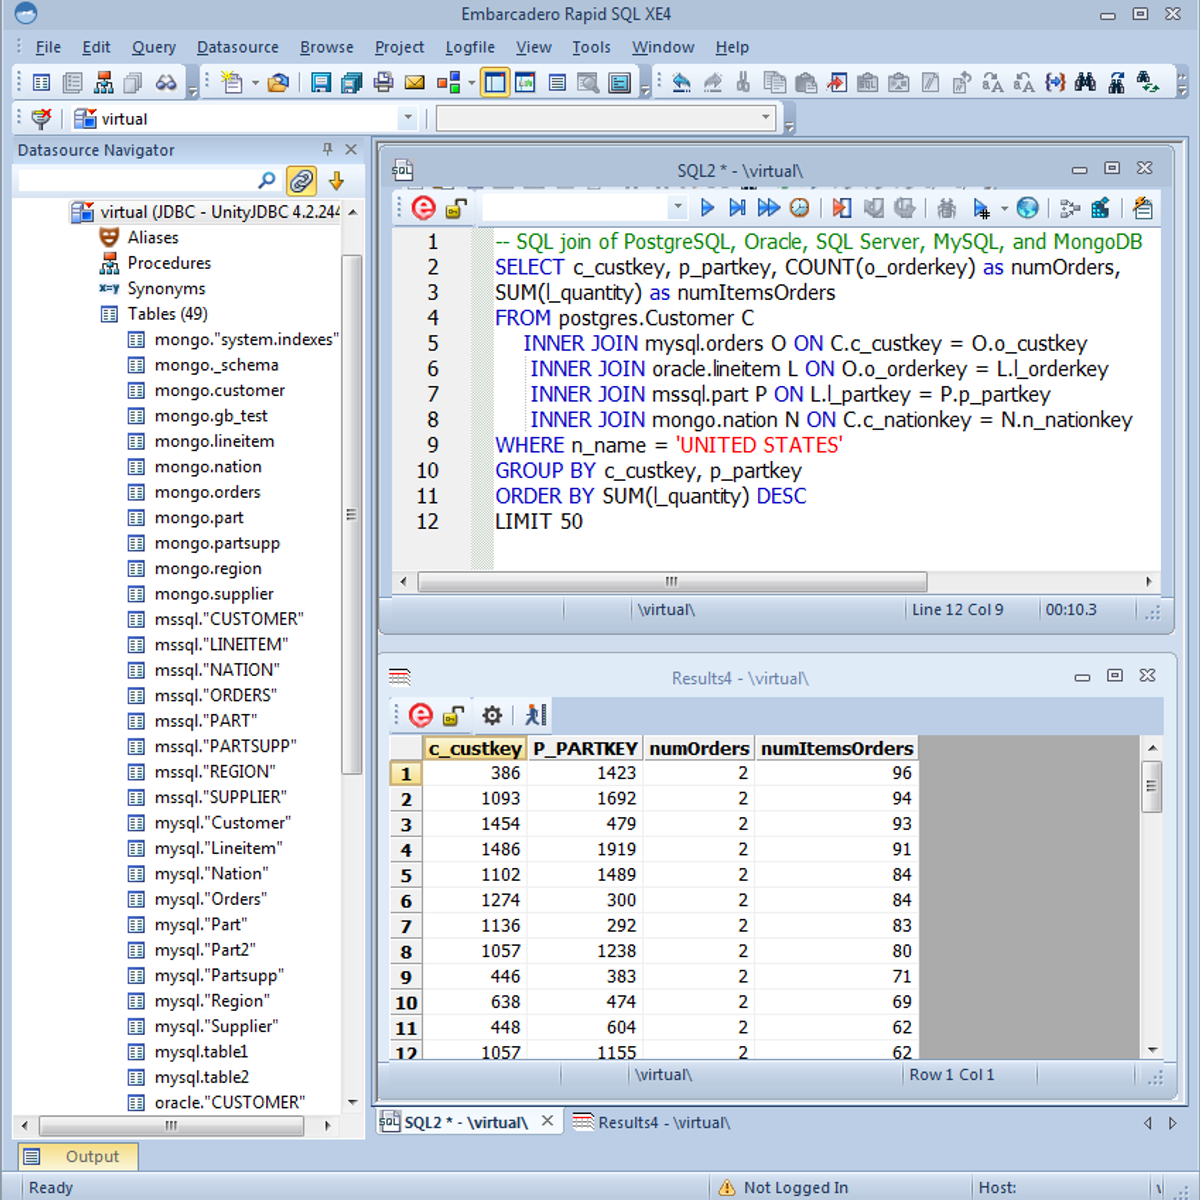Click the sort icon in Results toolbar
Viewport: 1200px width, 1200px height.
[535, 715]
